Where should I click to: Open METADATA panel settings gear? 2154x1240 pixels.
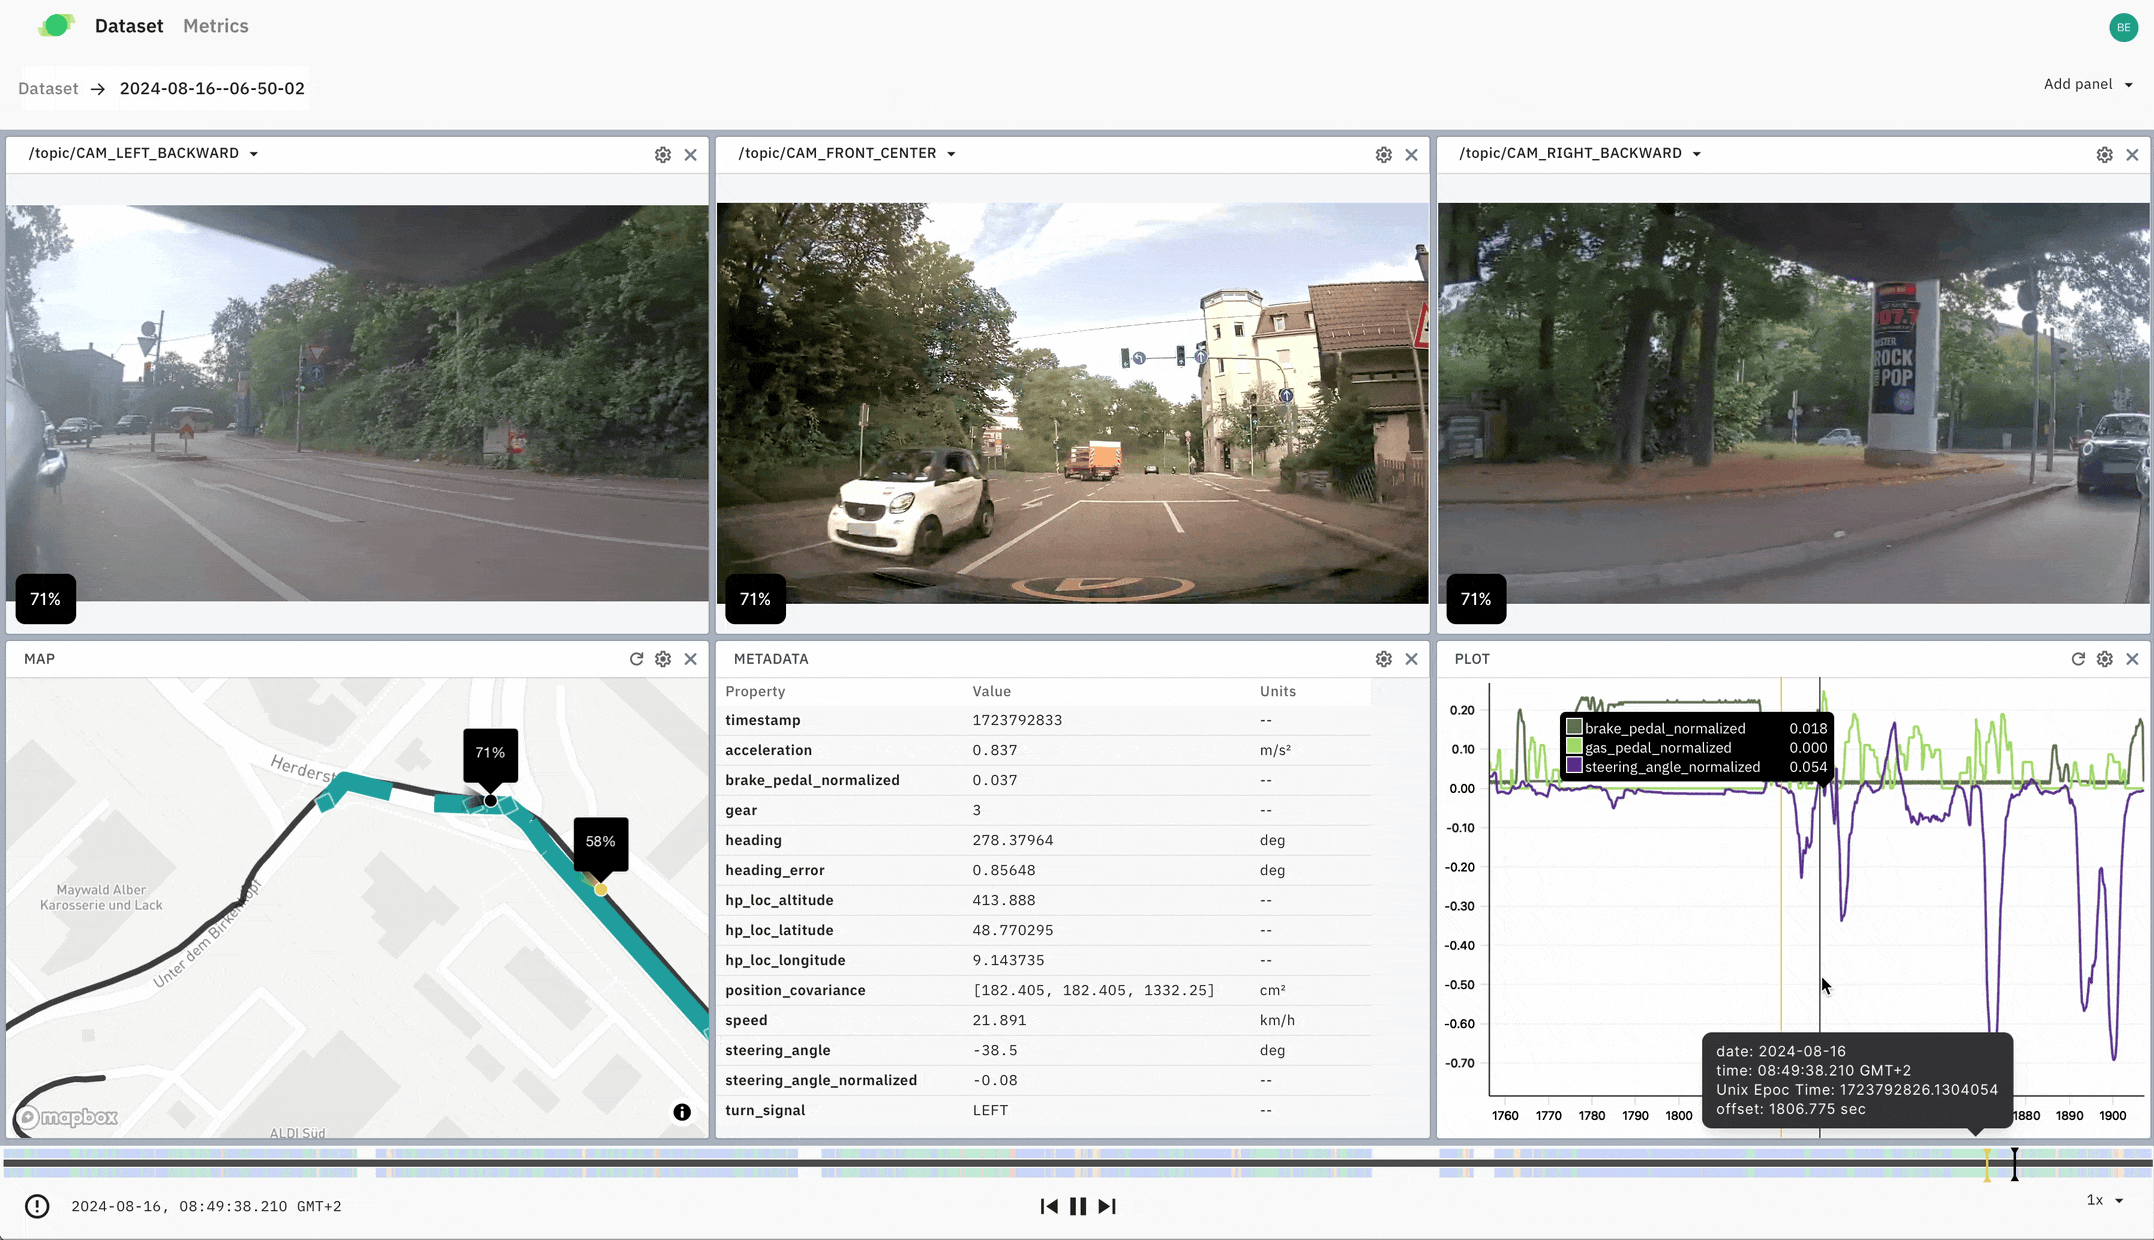[x=1383, y=659]
